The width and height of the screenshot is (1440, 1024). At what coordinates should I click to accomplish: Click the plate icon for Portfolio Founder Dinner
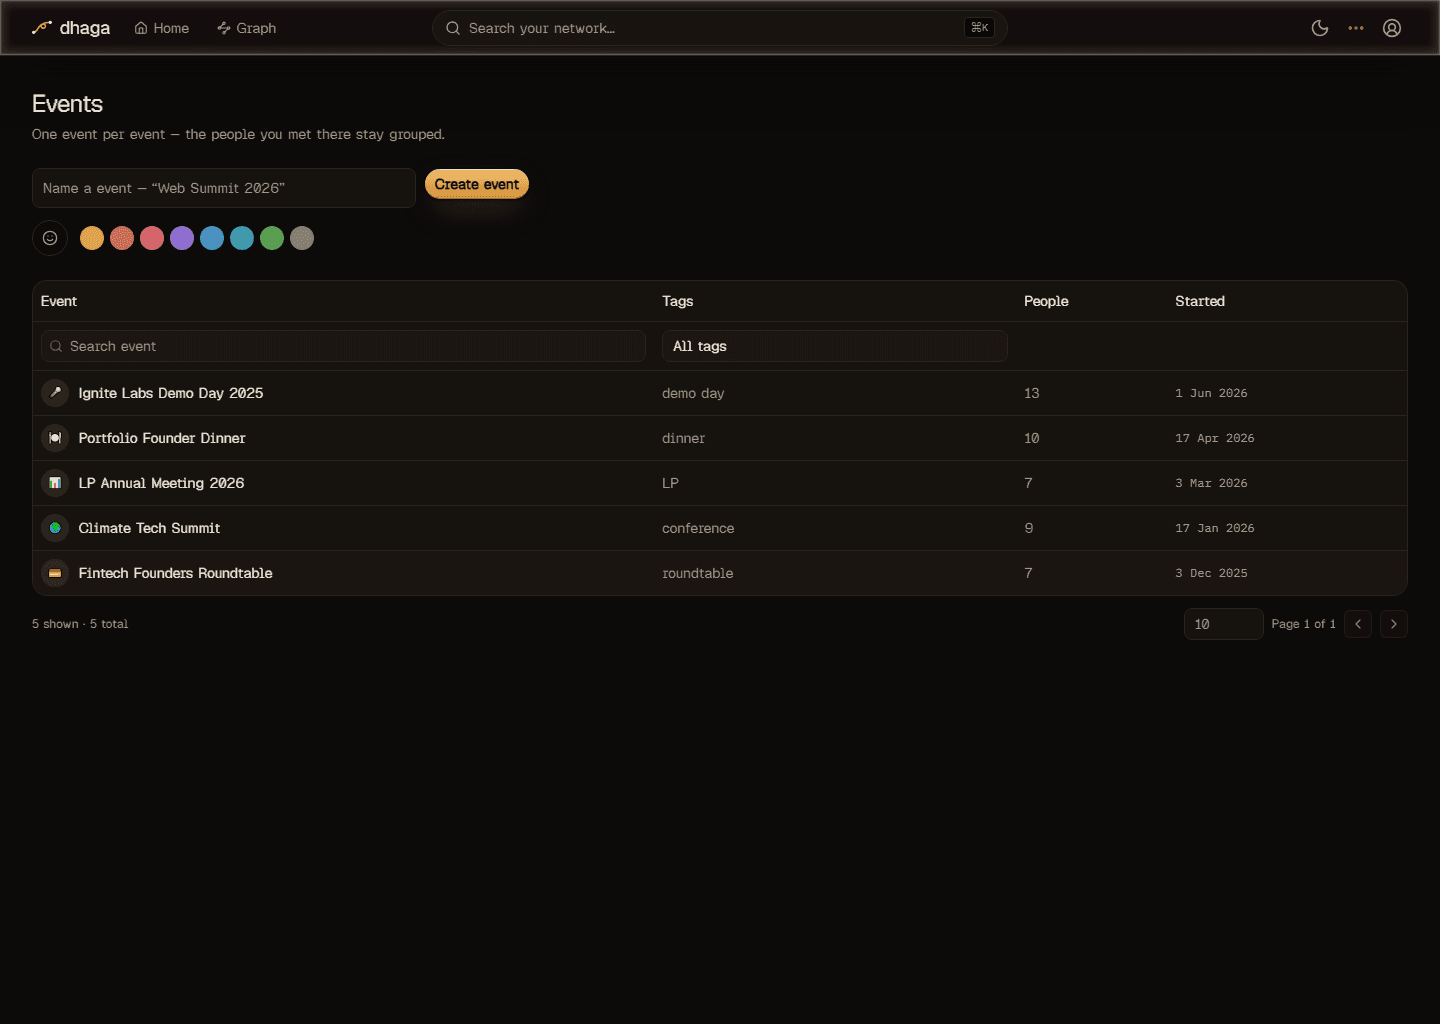point(55,438)
